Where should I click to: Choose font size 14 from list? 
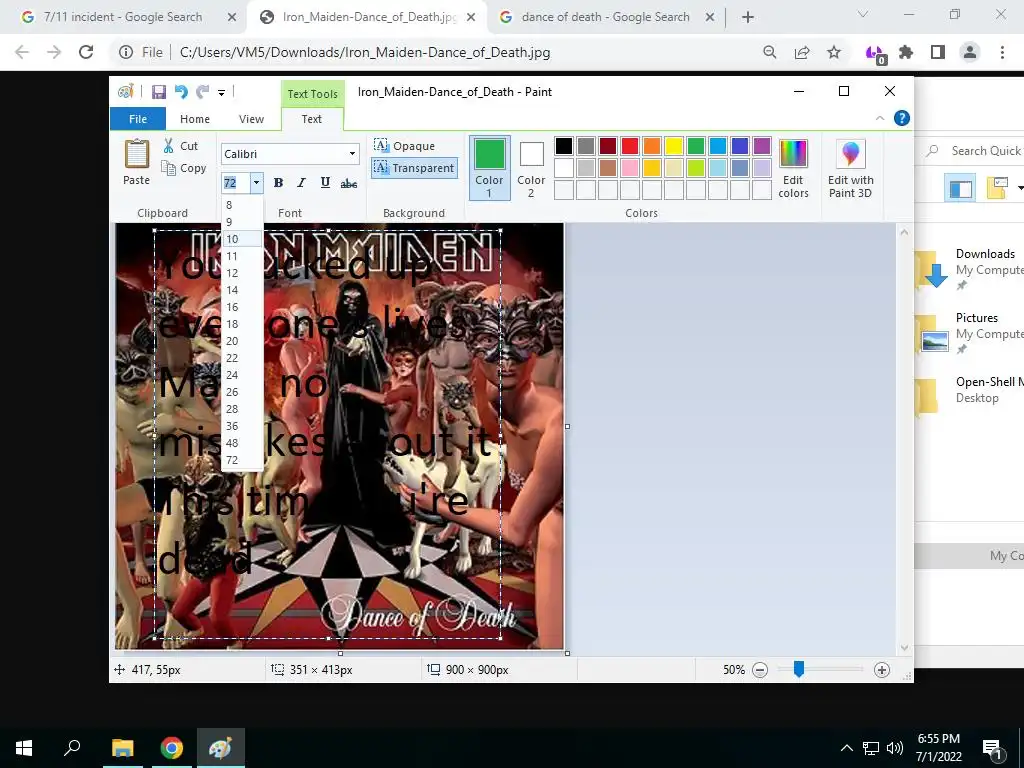pos(242,290)
